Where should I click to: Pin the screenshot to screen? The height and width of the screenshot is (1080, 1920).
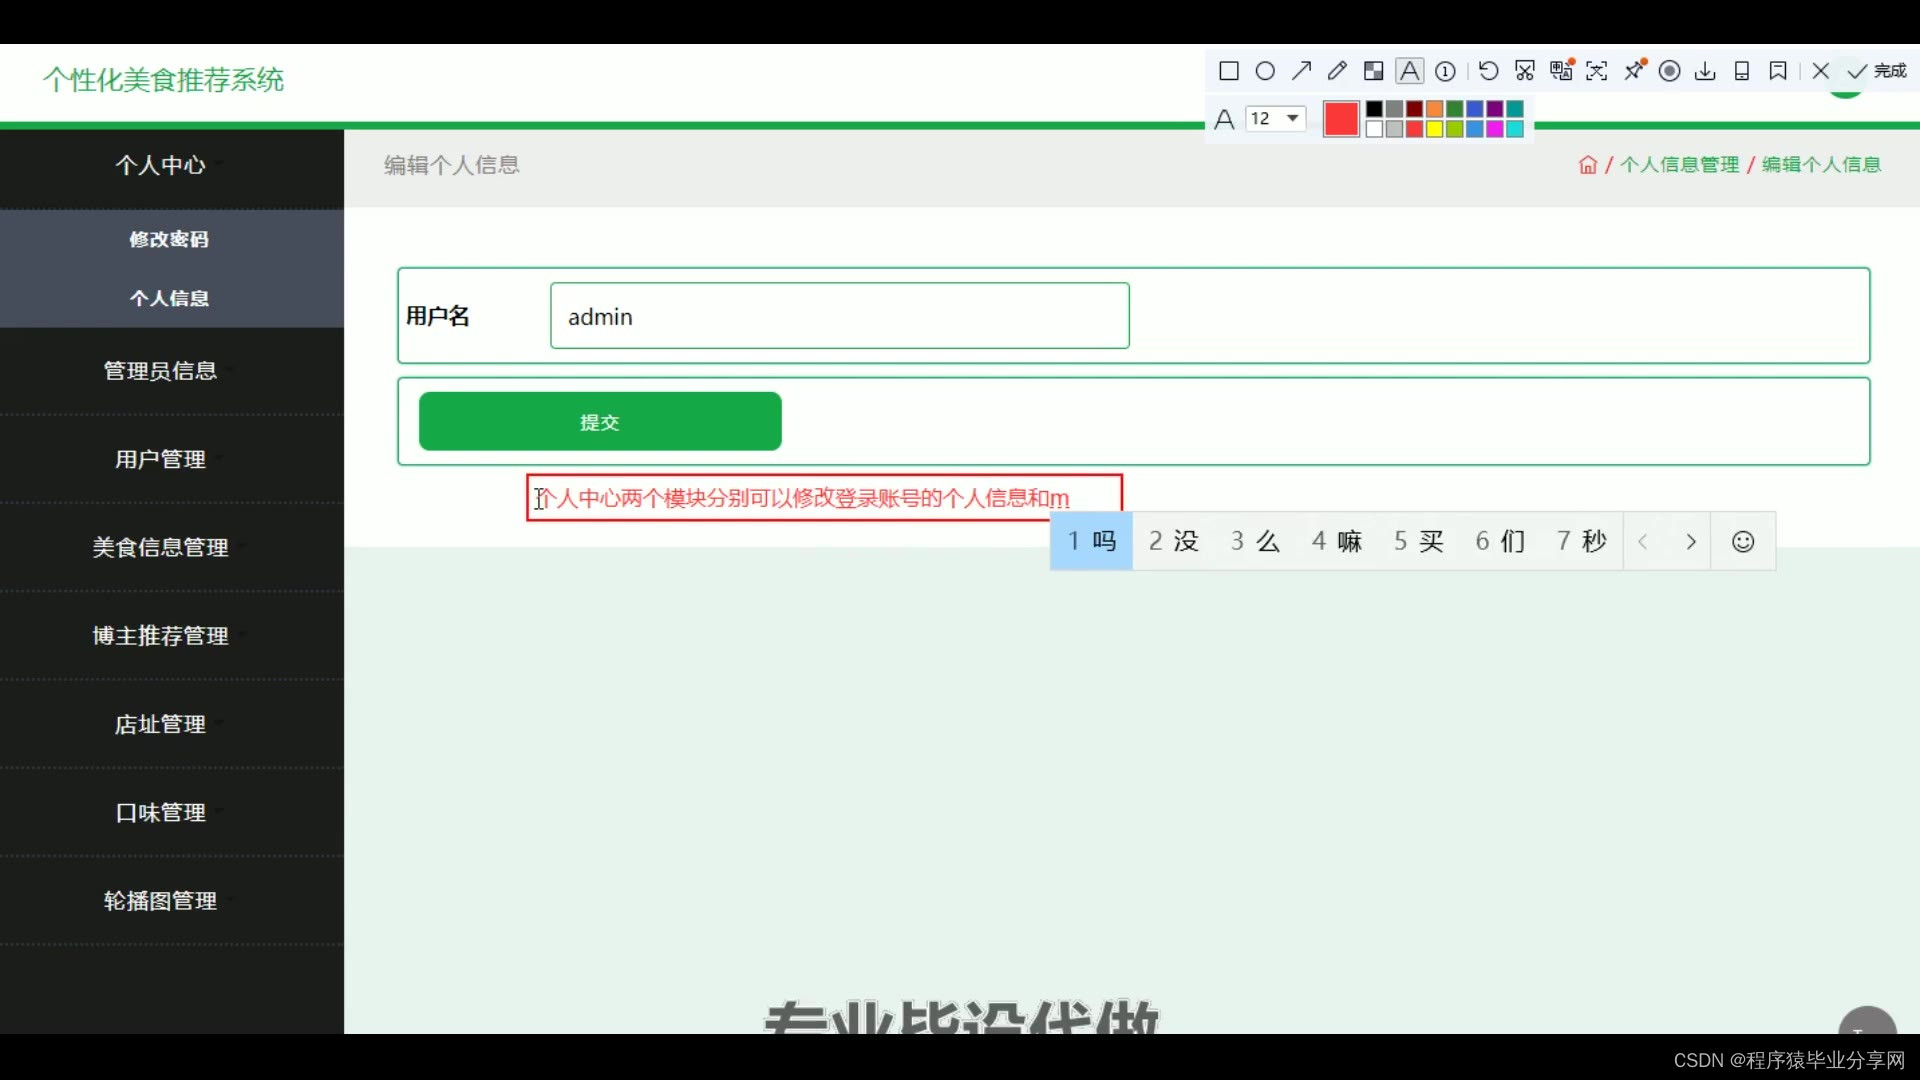1634,71
